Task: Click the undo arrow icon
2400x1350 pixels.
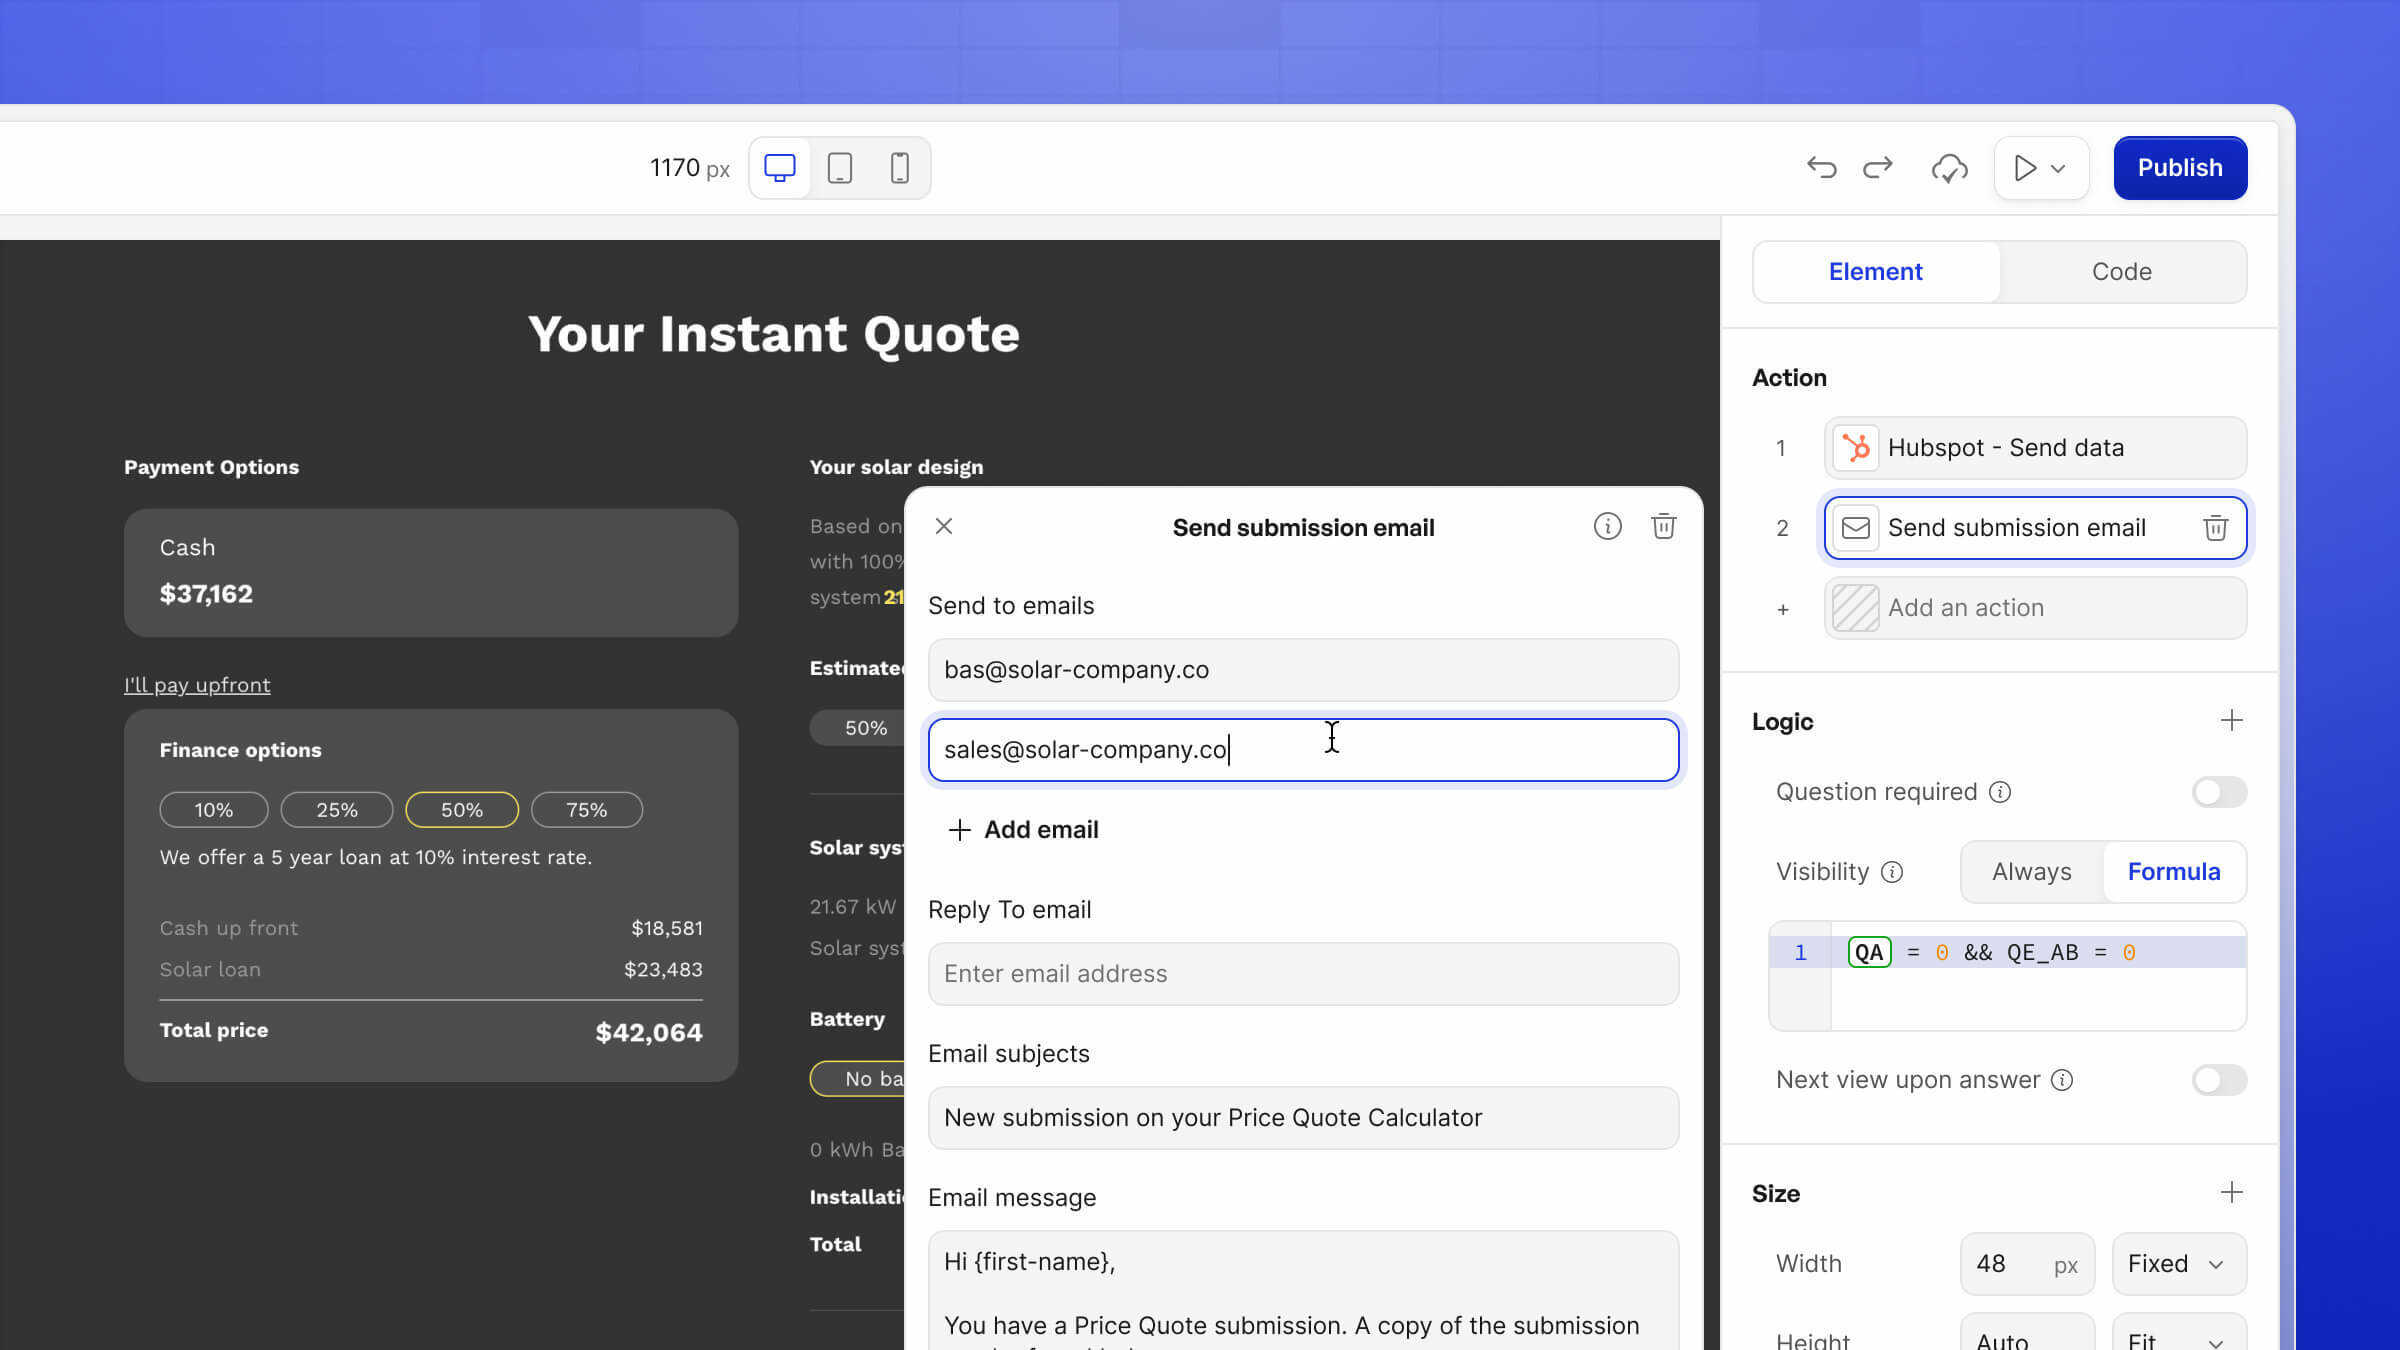Action: pyautogui.click(x=1821, y=168)
